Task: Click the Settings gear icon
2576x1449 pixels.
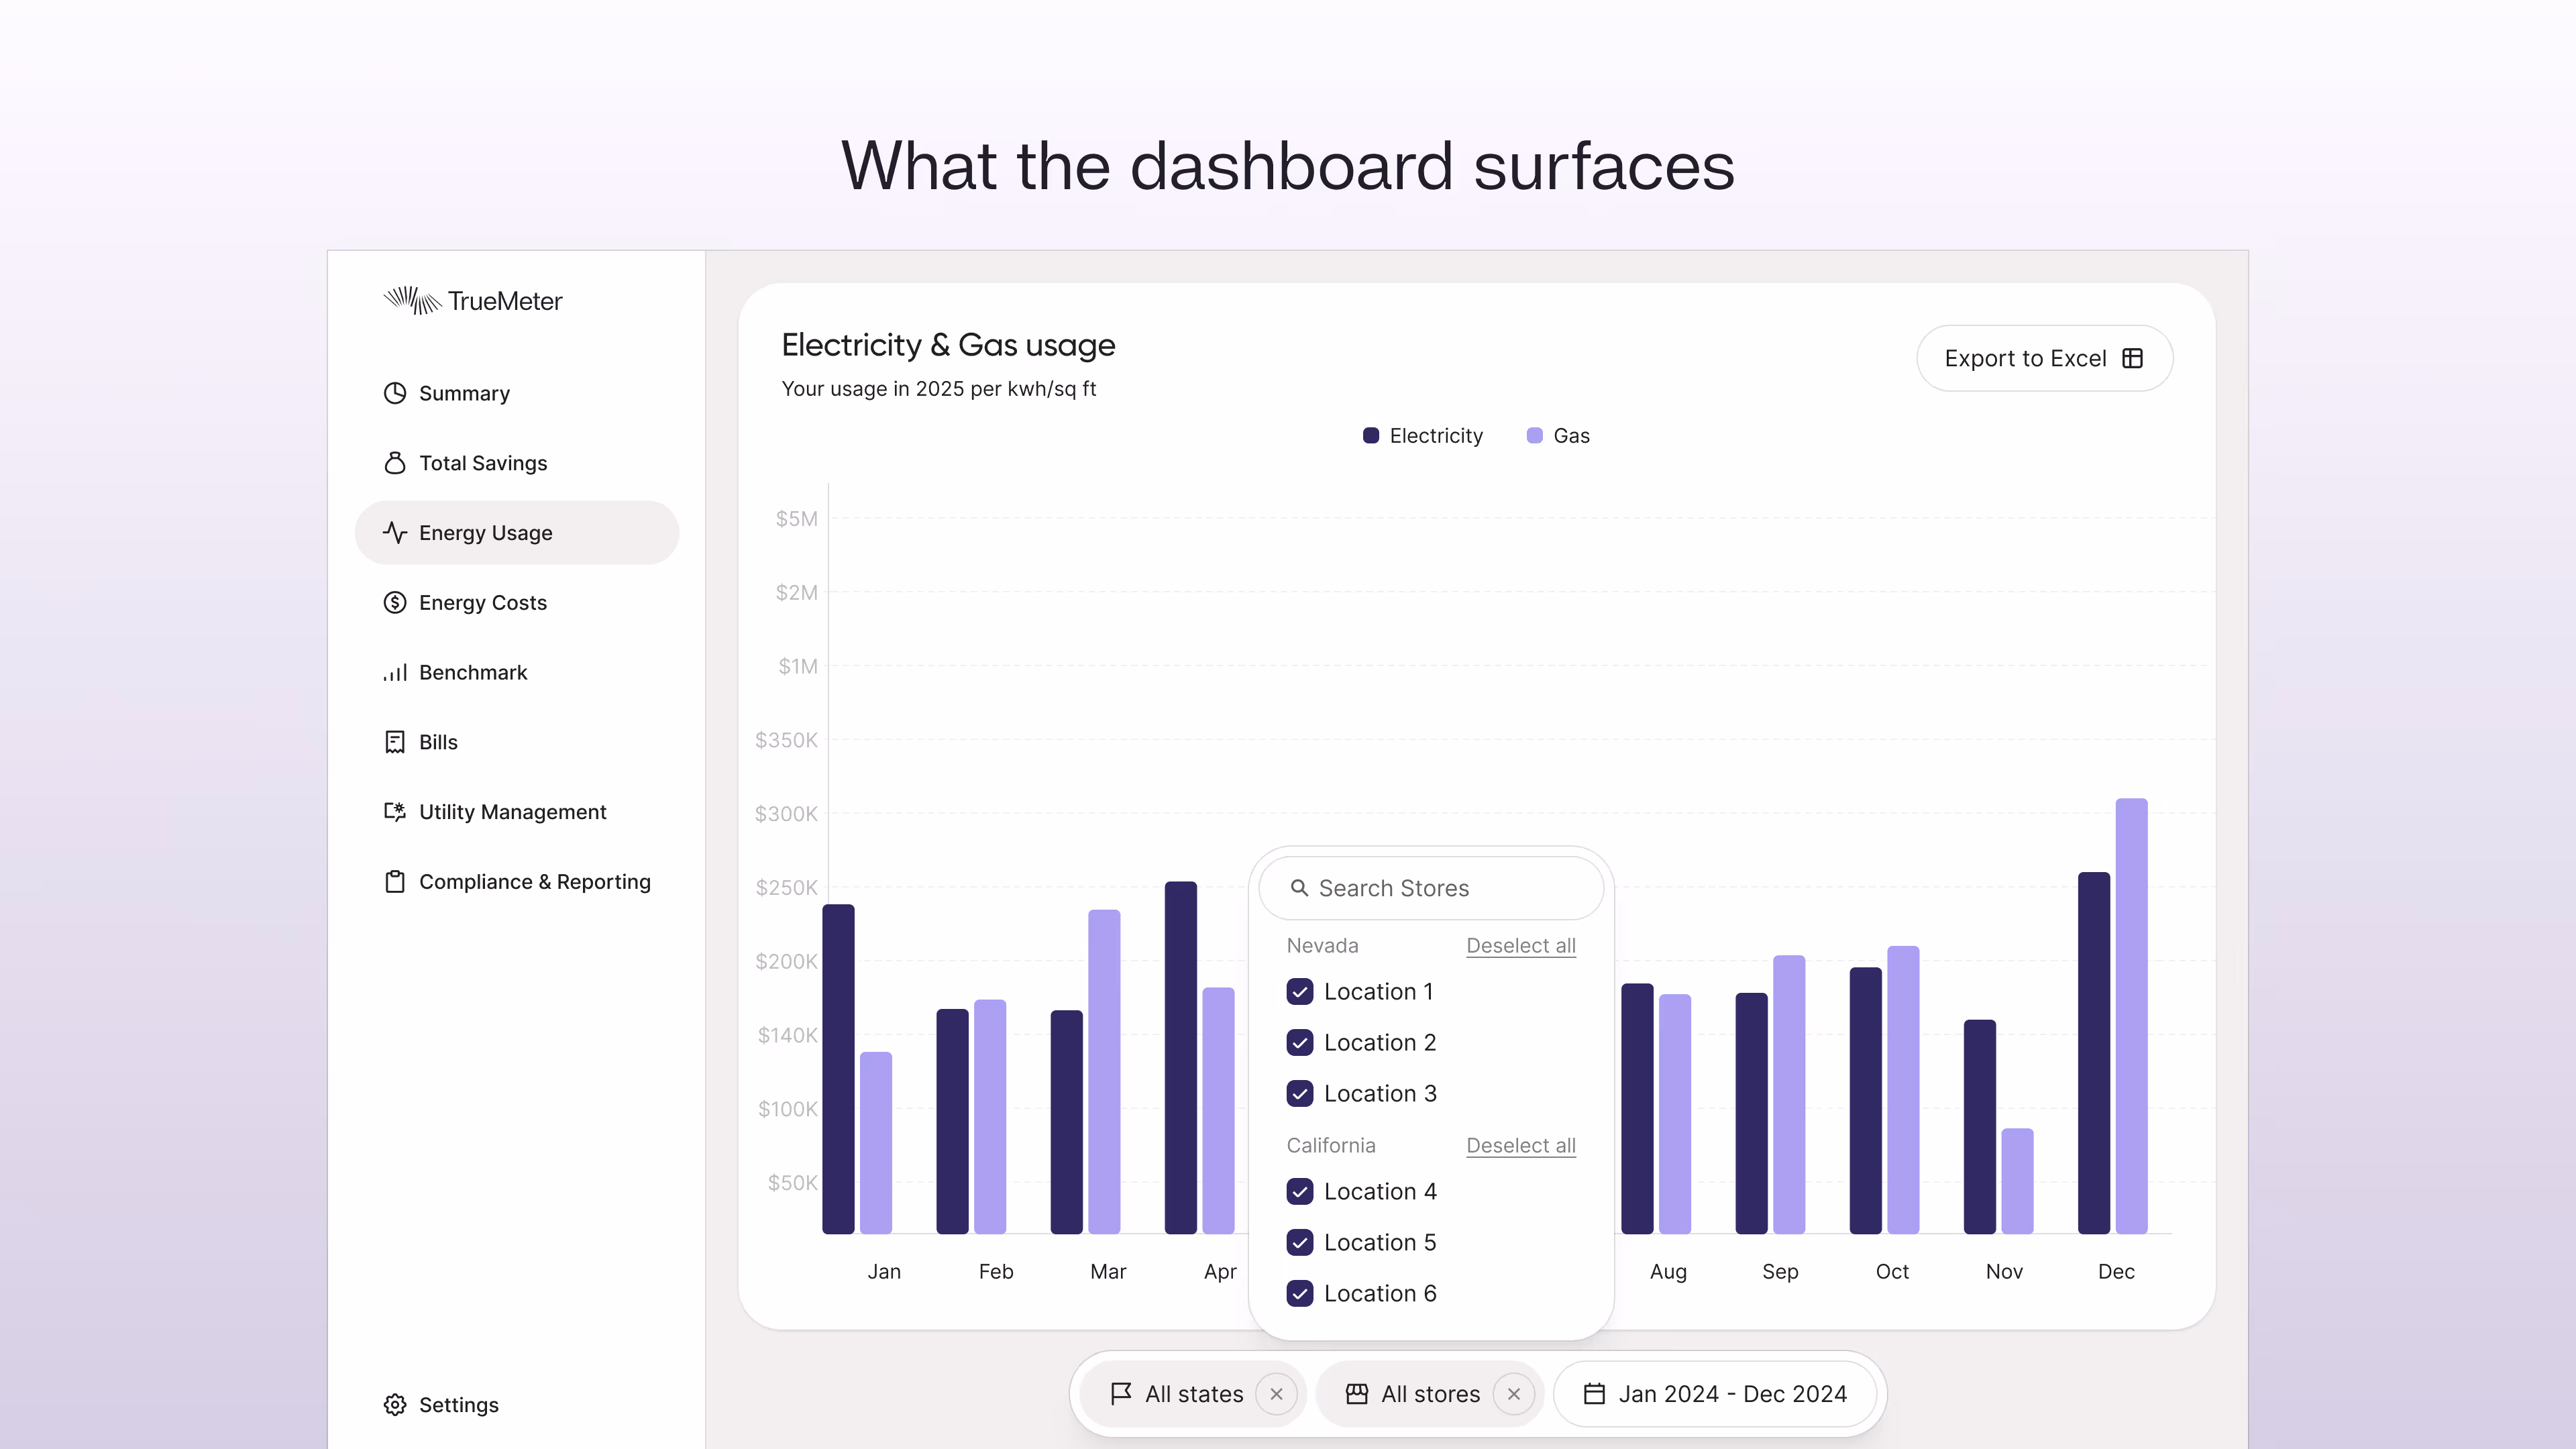Action: coord(395,1405)
